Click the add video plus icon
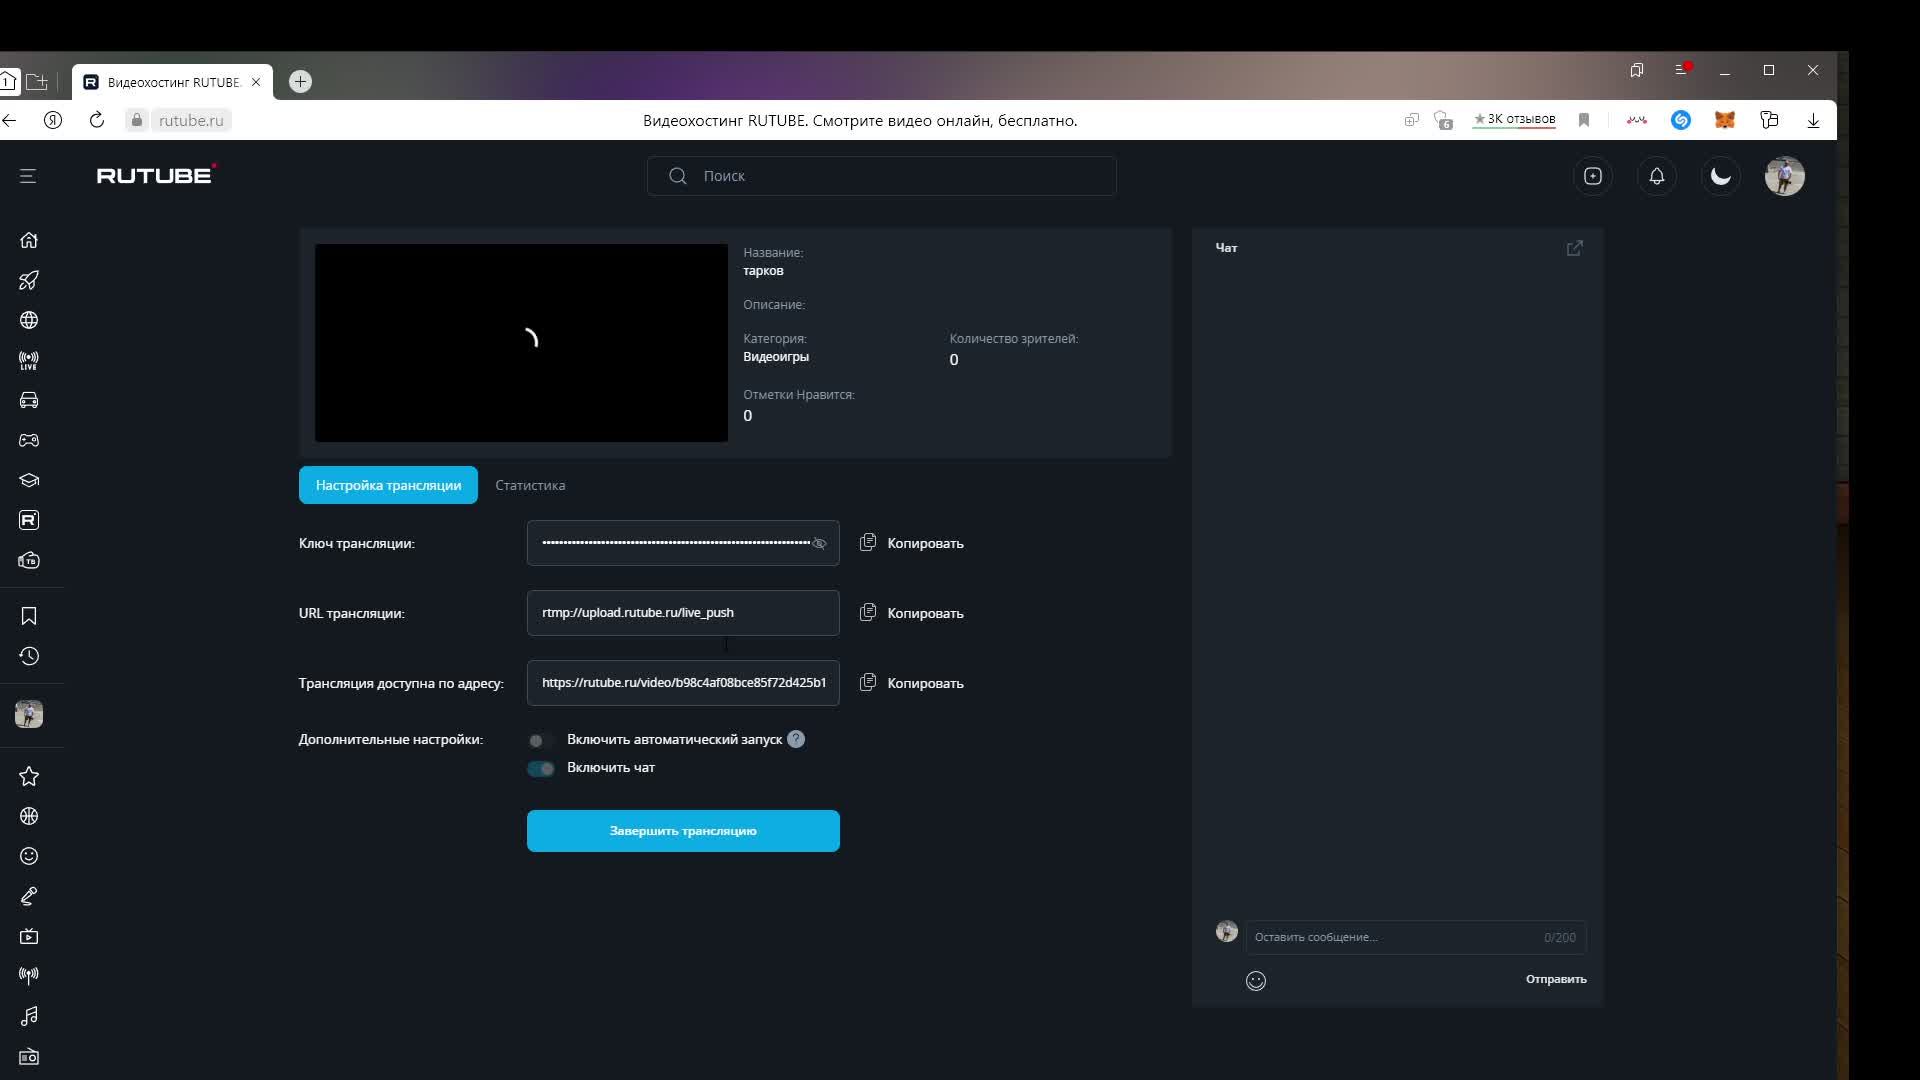The height and width of the screenshot is (1080, 1920). click(1592, 176)
